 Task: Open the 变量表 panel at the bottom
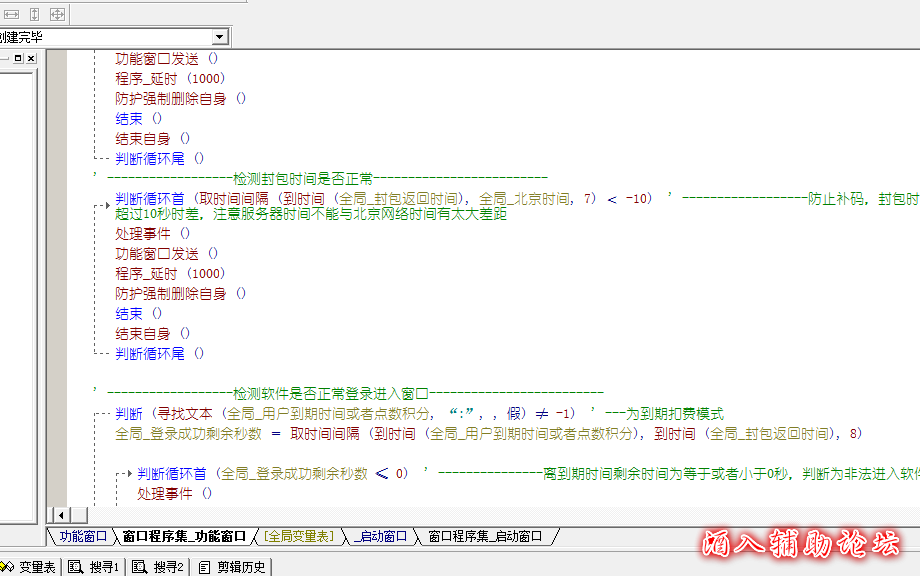pos(30,567)
